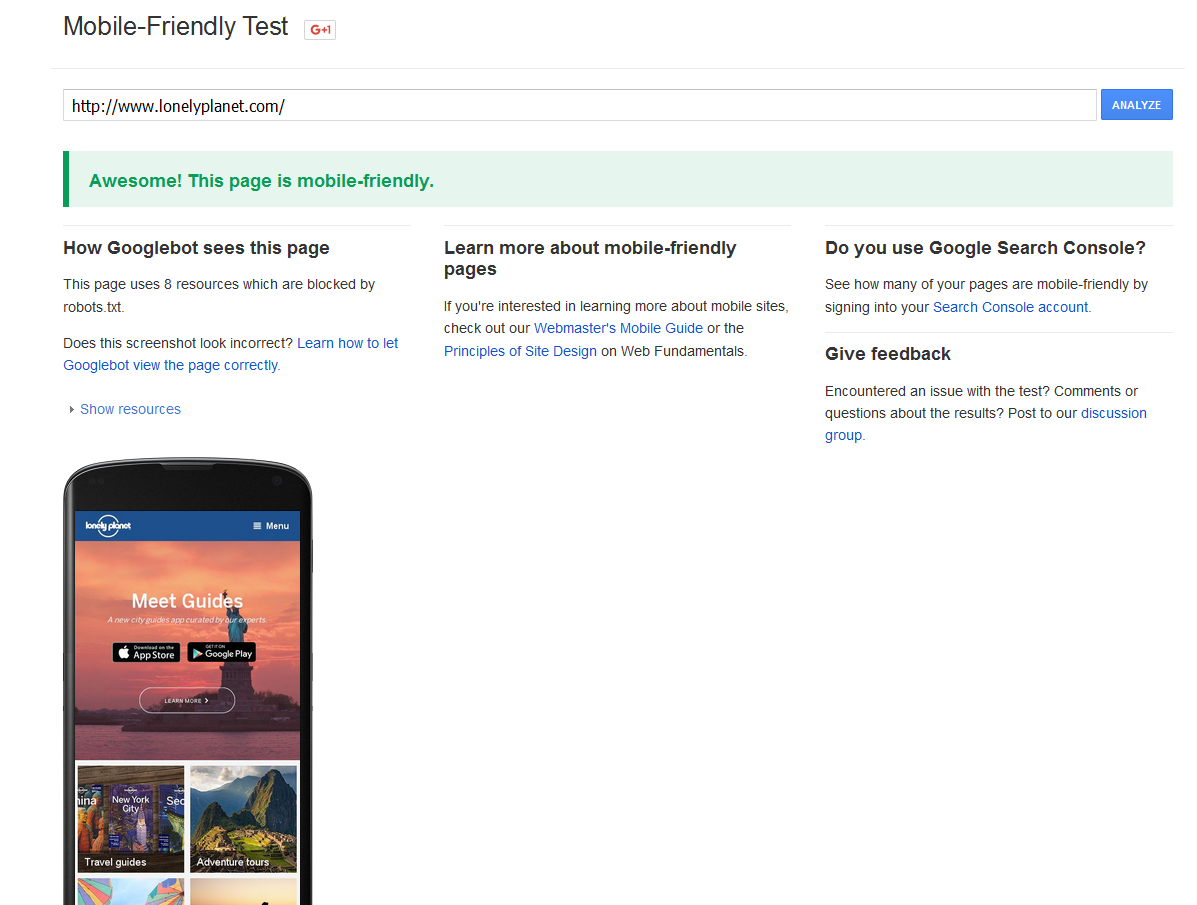Click 'Awesome! This page is mobile-friendly.' message
Screen dimensions: 1197x905
[261, 181]
